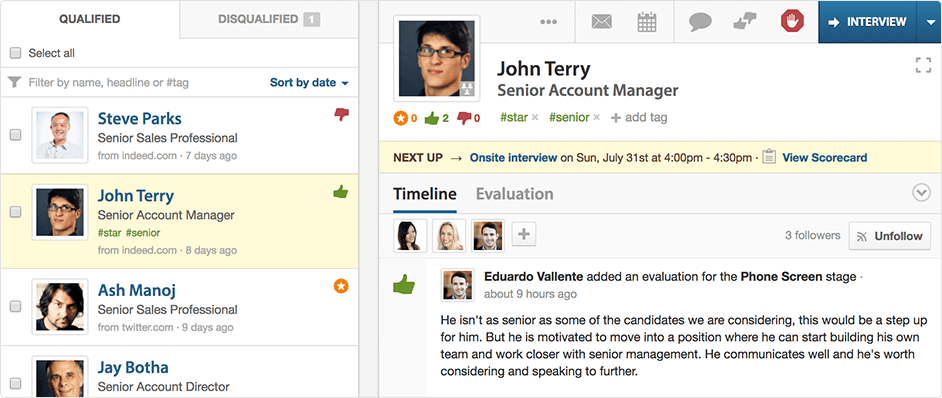Screen dimensions: 942x398
Task: Click Steve Parks' red thumbs down icon
Action: 341,114
